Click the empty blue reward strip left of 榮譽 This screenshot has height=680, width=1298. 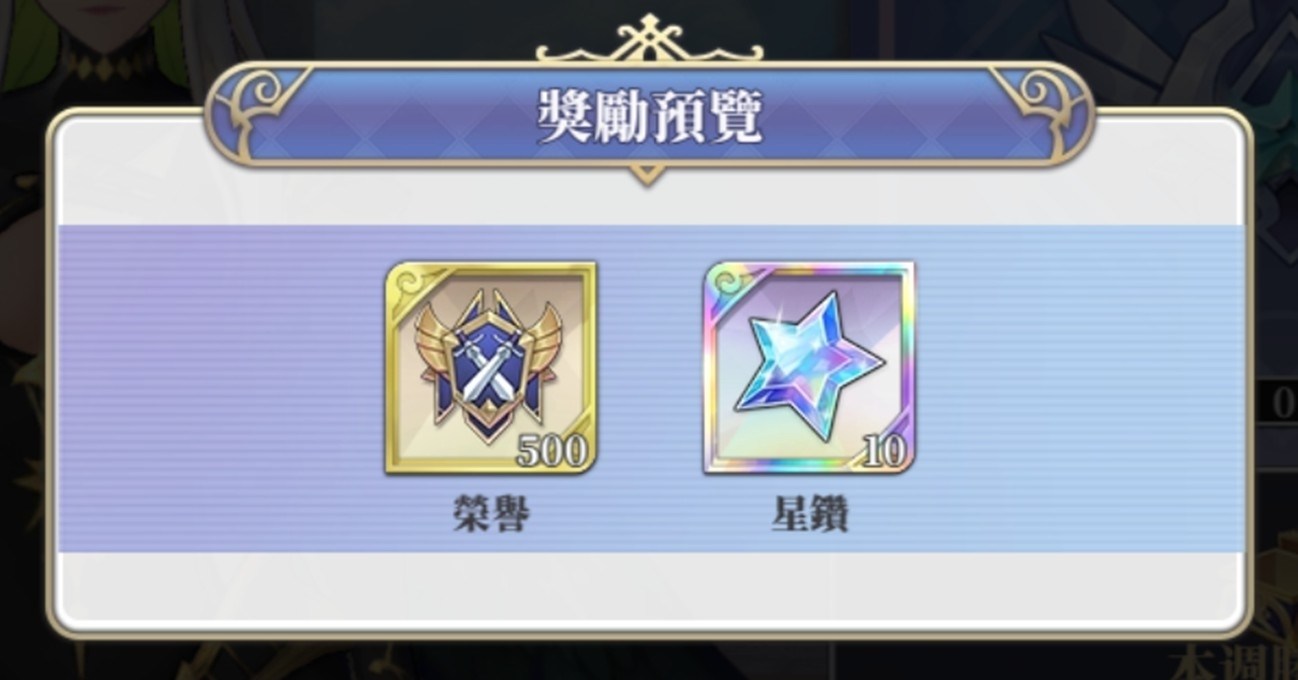point(220,388)
